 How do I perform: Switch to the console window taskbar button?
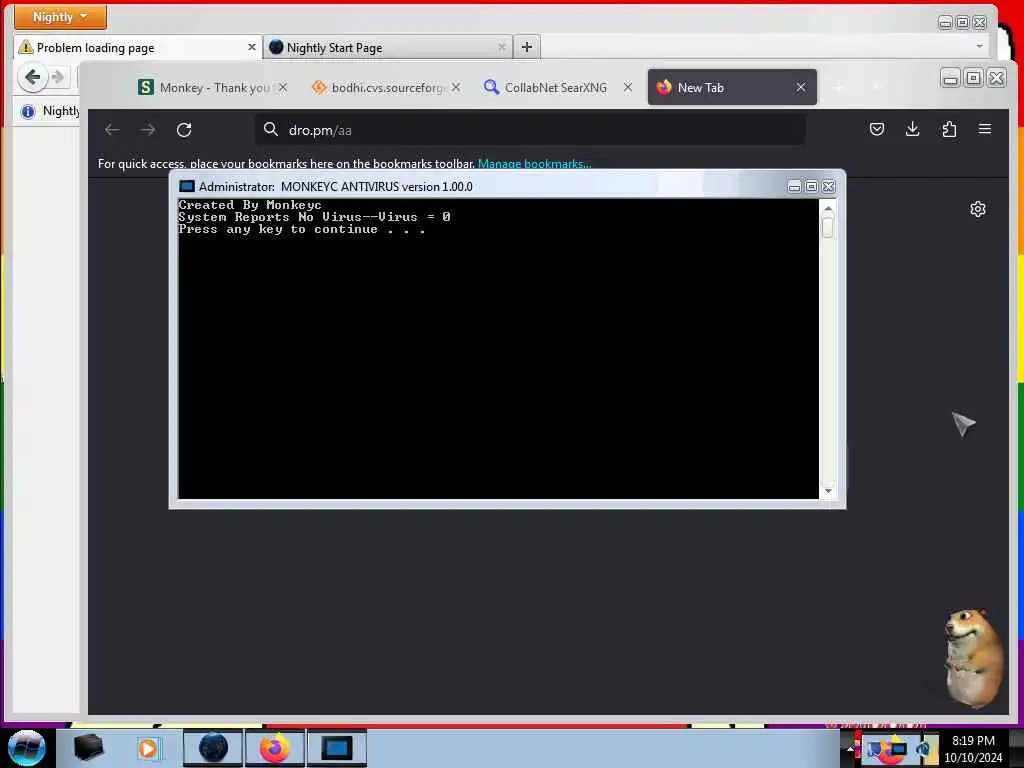tap(336, 748)
